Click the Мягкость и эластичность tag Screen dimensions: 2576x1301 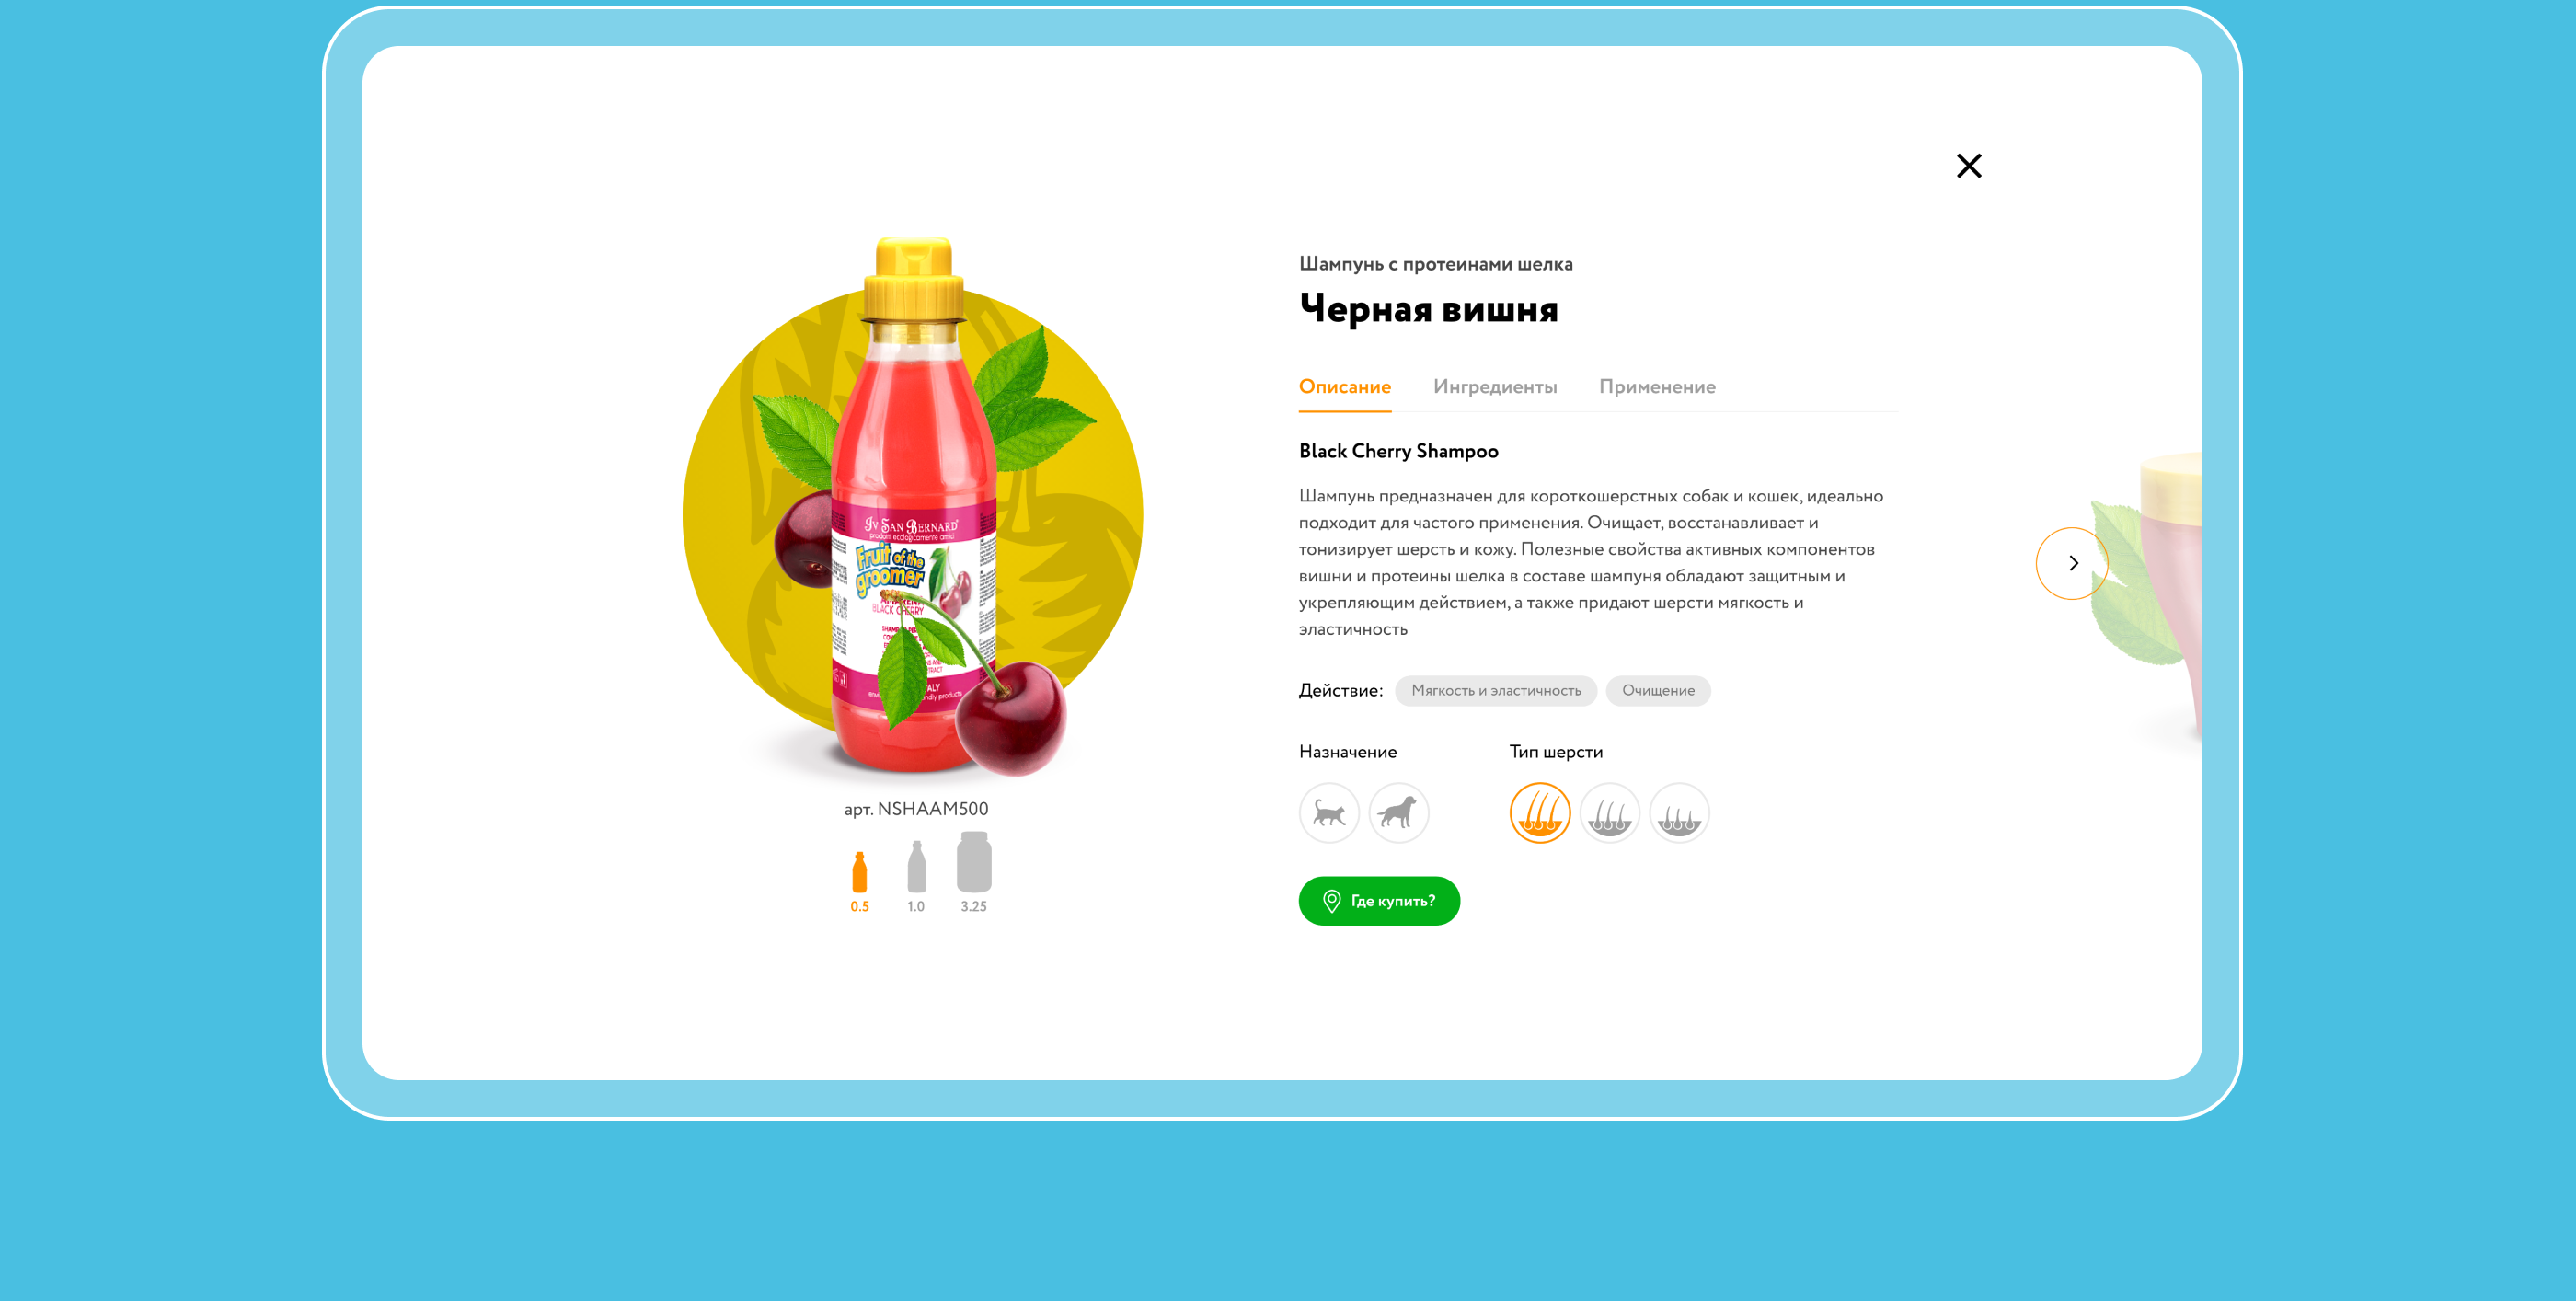pos(1496,691)
